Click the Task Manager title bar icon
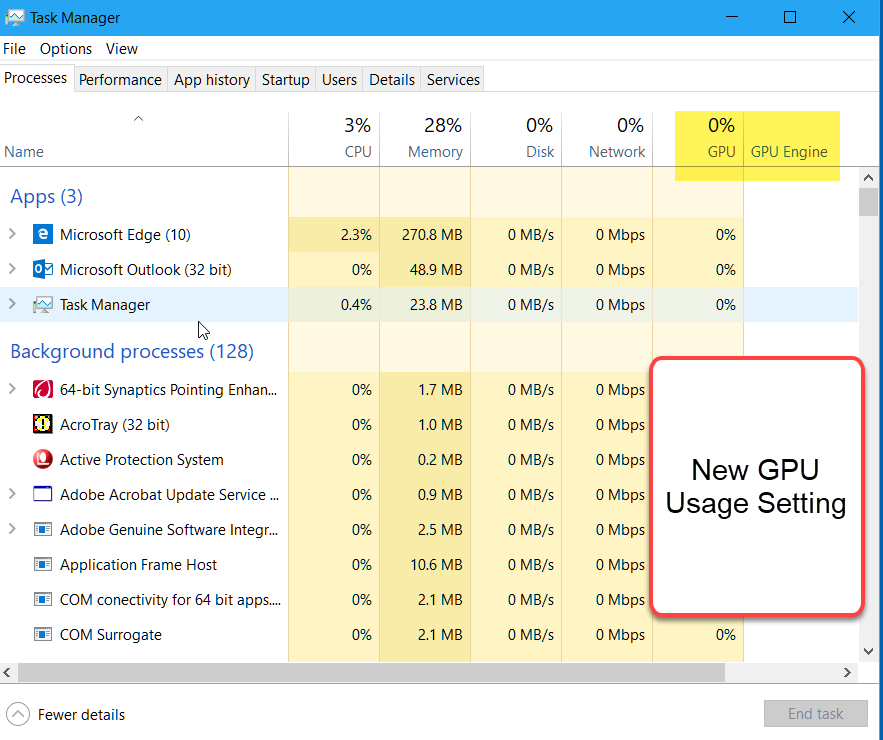 (14, 18)
